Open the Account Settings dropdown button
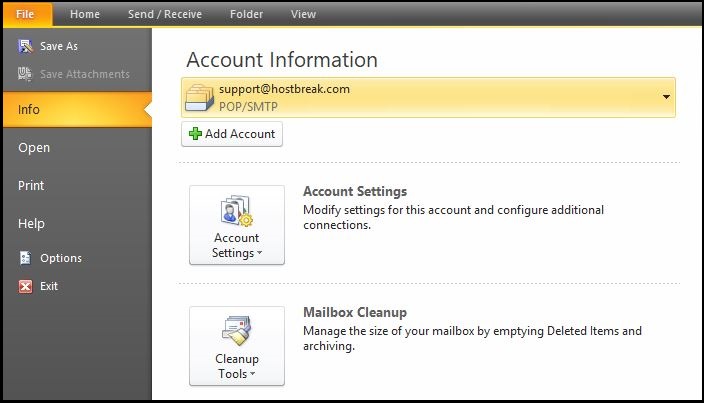The height and width of the screenshot is (403, 704). tap(237, 225)
